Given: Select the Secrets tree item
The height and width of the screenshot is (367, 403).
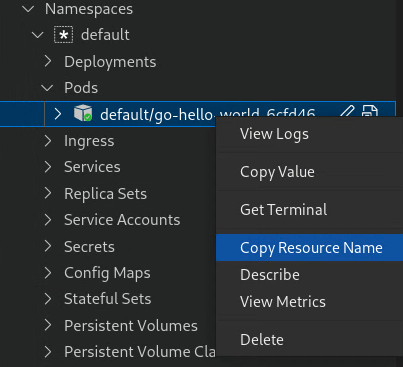Looking at the screenshot, I should point(89,247).
